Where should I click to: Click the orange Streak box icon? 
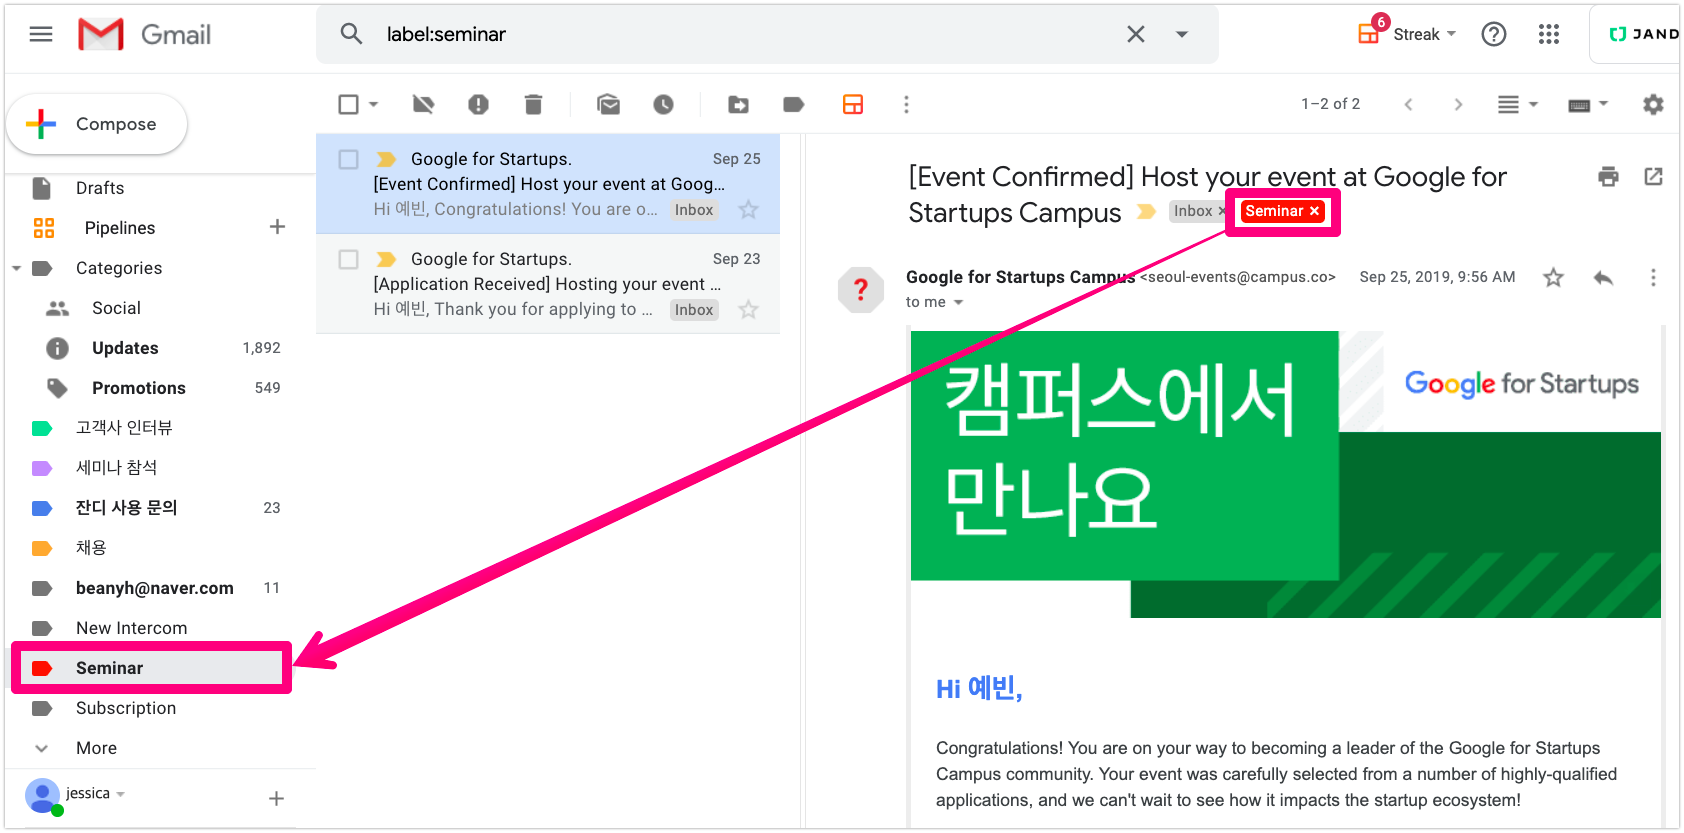[853, 104]
